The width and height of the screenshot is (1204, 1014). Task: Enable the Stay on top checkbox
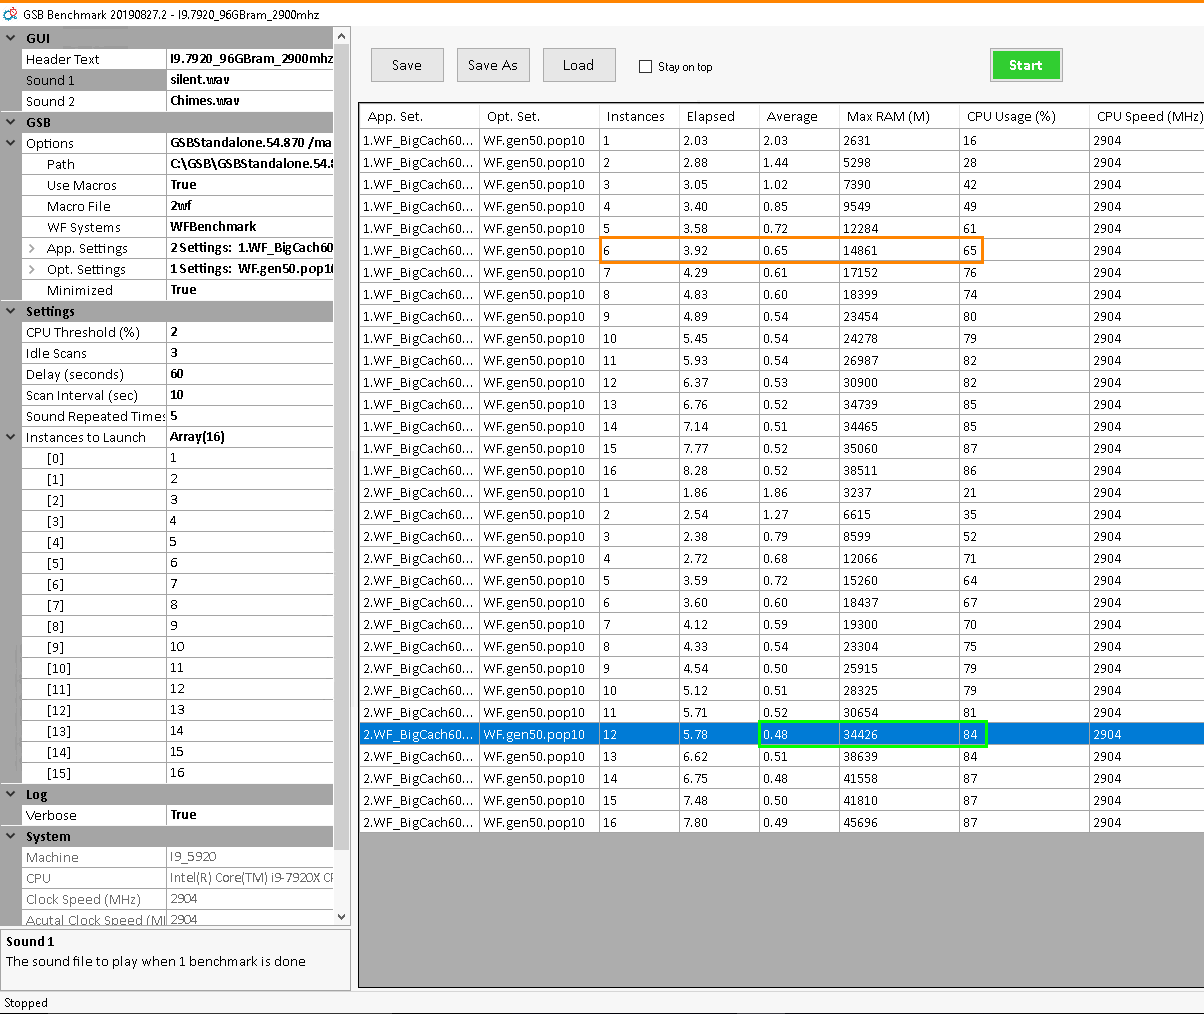(645, 67)
